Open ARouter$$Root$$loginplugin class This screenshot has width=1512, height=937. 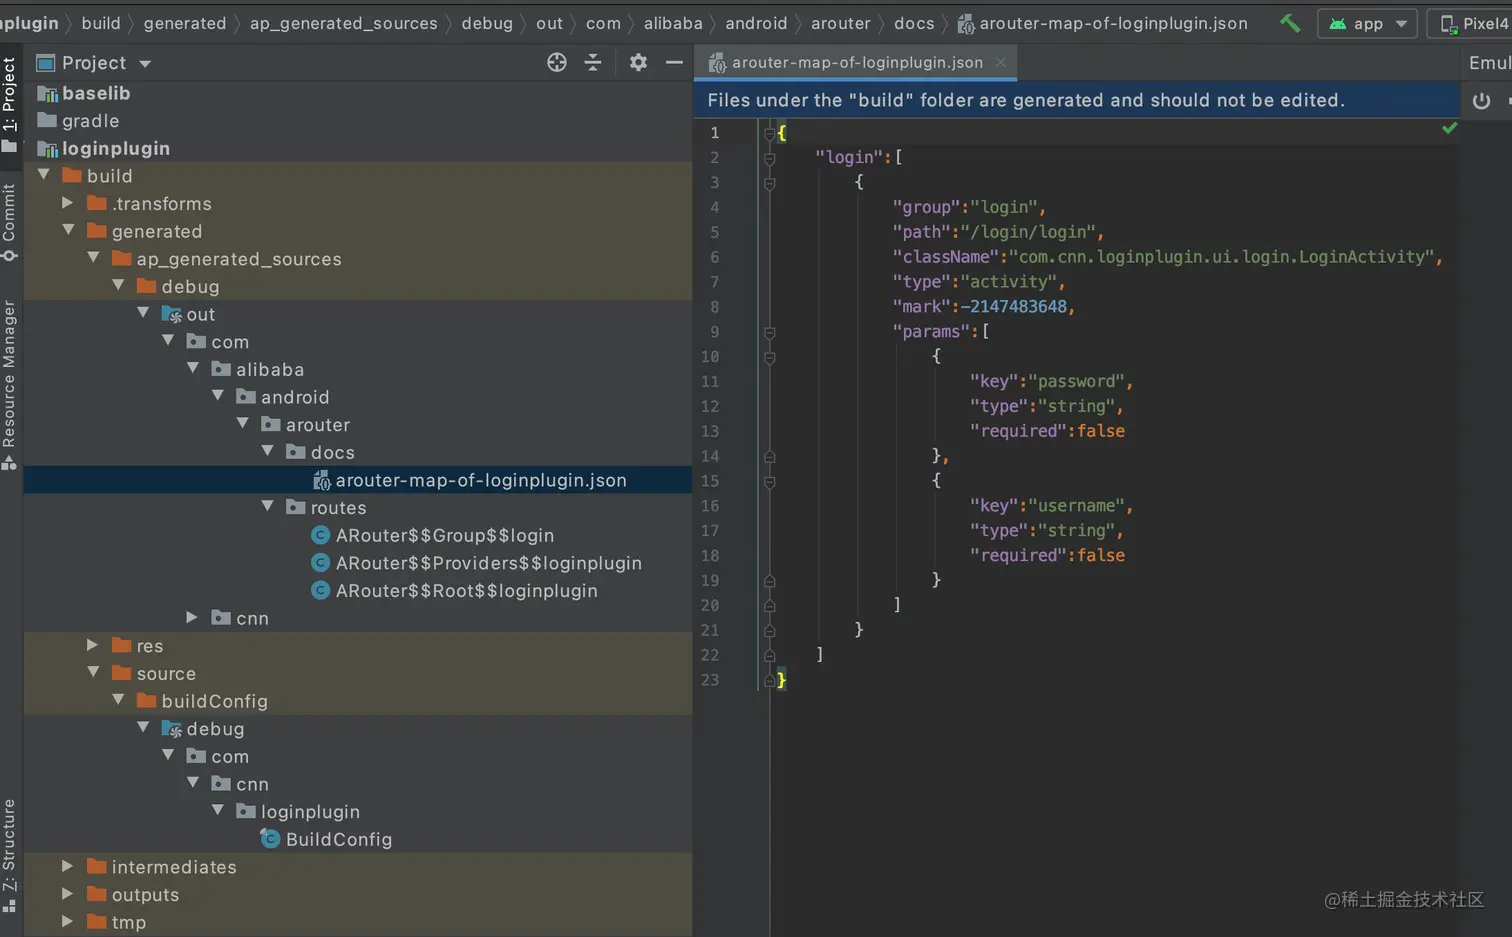pos(467,591)
